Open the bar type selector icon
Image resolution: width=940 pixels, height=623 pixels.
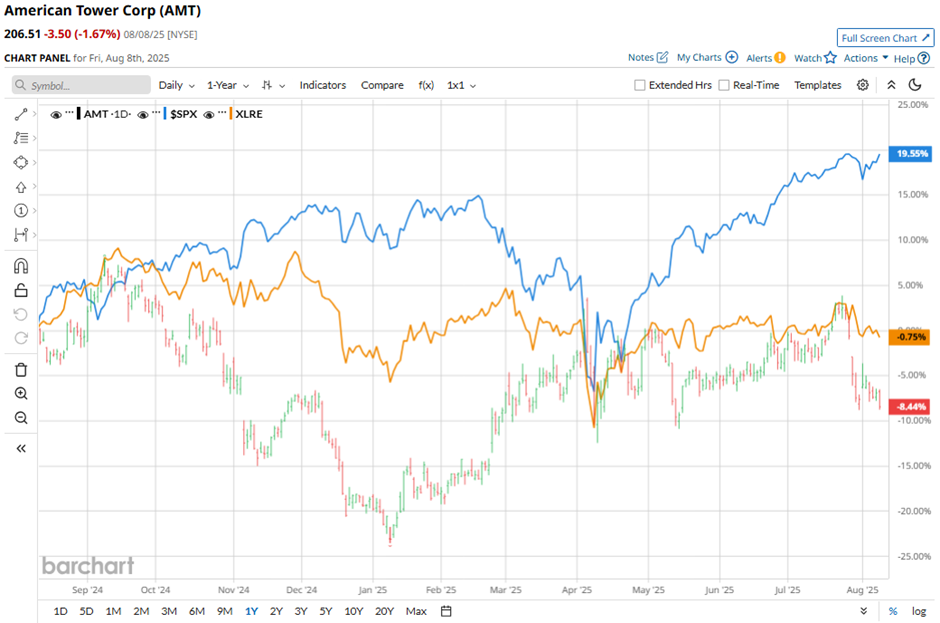coord(267,85)
